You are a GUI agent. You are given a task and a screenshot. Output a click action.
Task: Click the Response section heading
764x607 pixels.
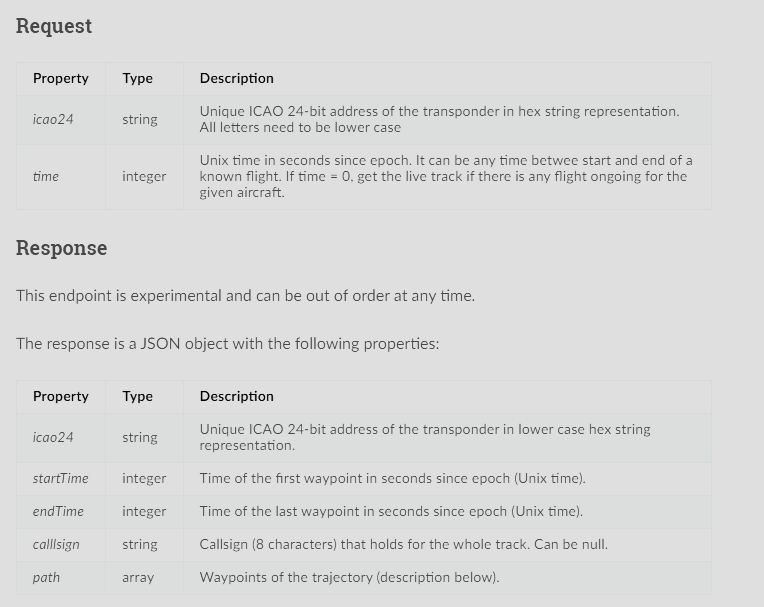(61, 249)
